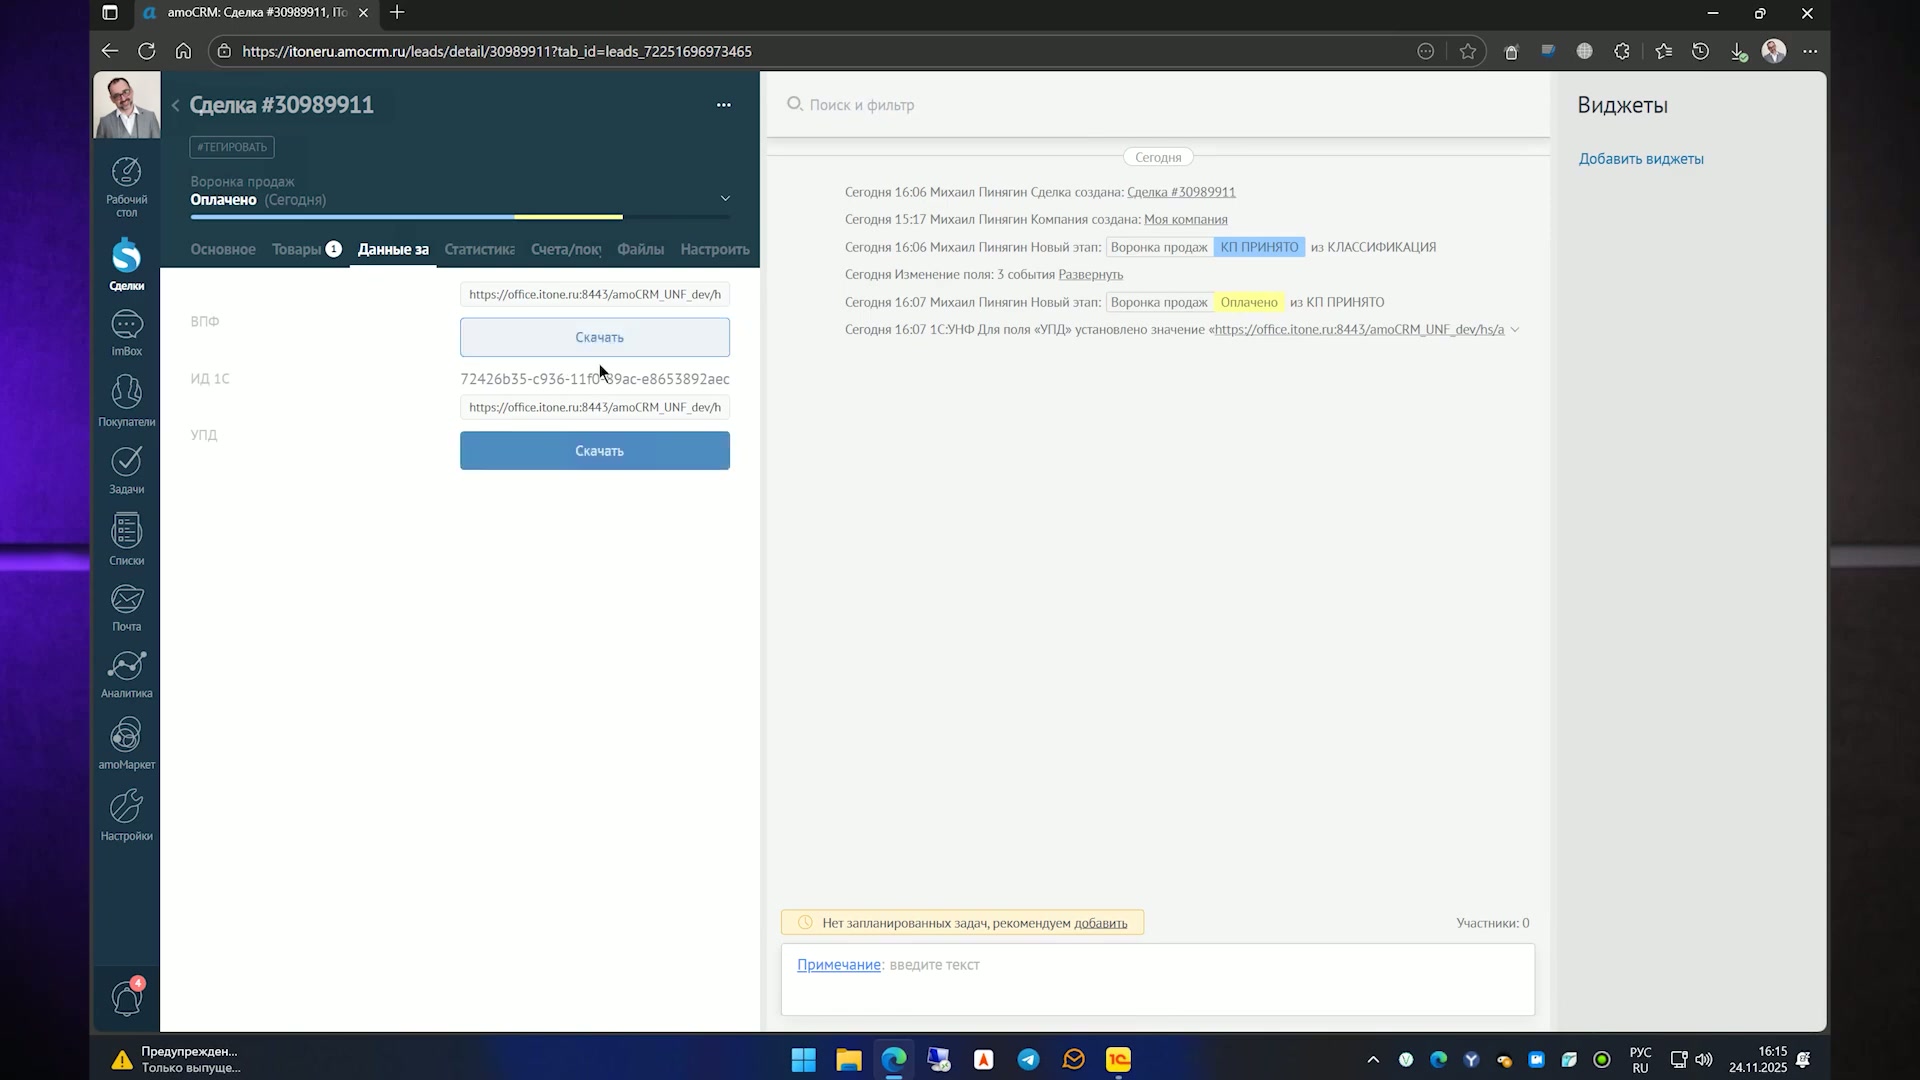
Task: Open notifications bell with badge
Action: click(x=127, y=997)
